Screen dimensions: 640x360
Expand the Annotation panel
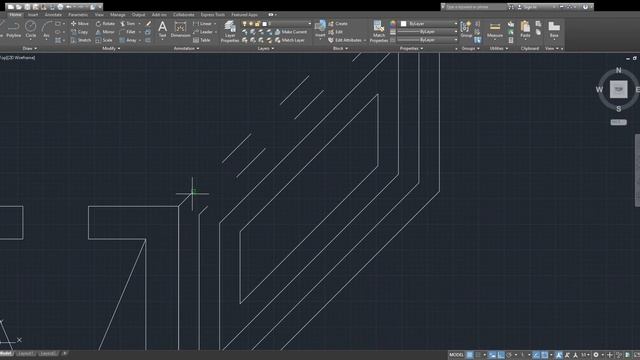186,49
